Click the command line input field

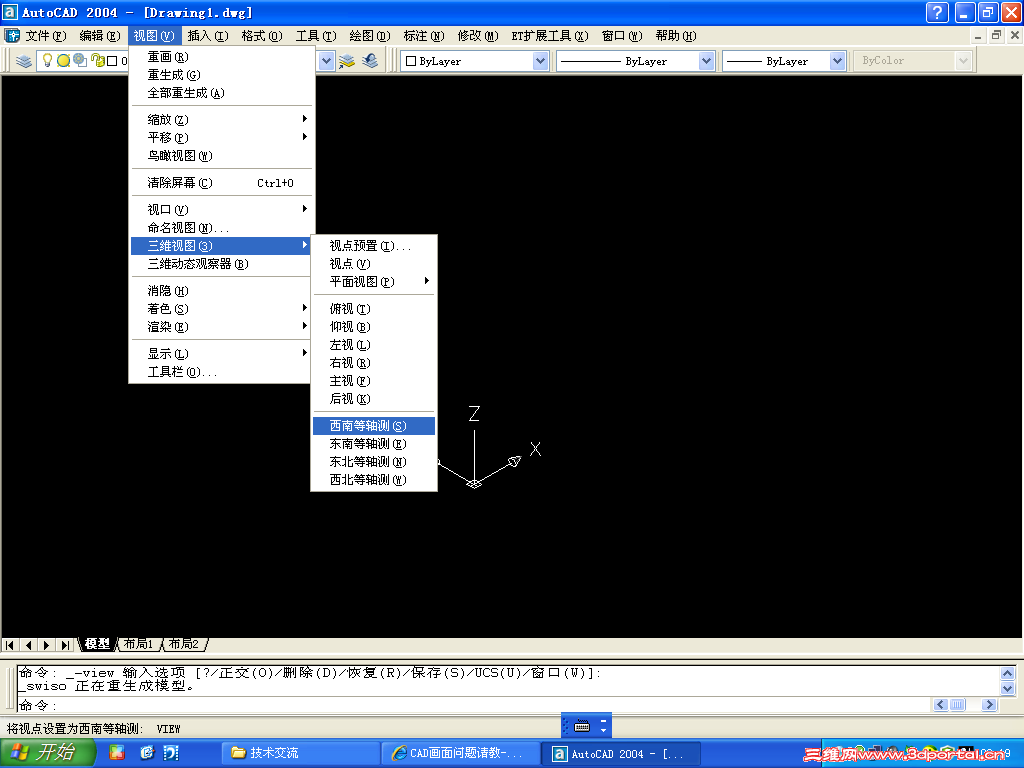pos(473,705)
